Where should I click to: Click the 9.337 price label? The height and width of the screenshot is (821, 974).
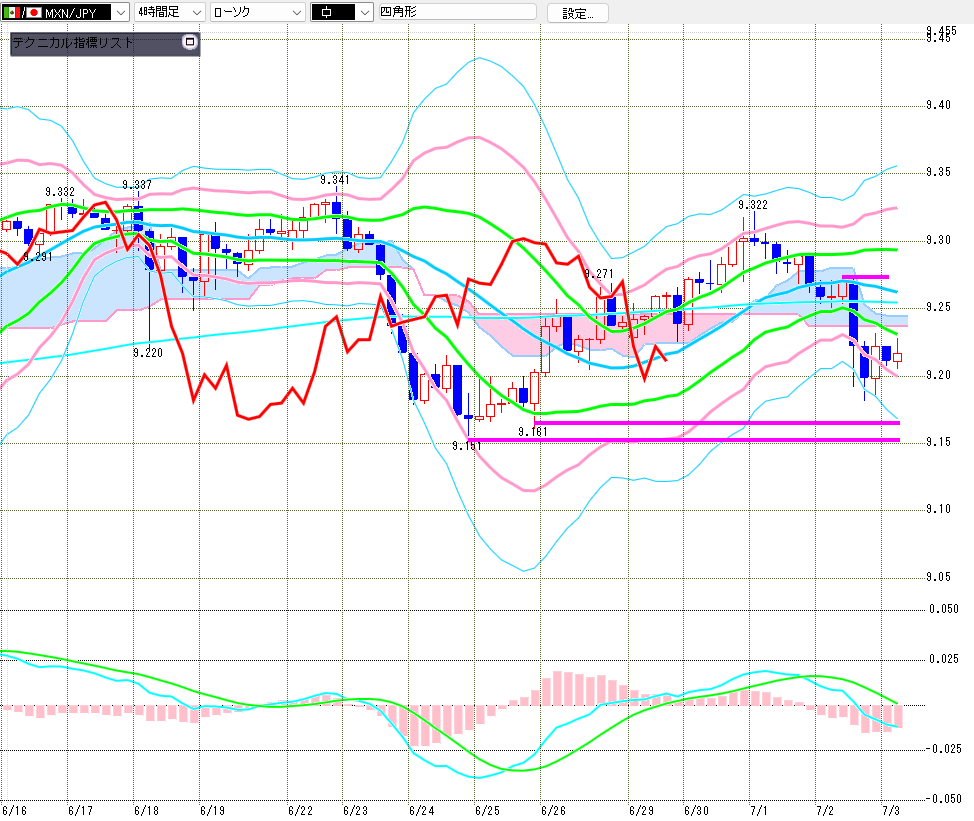point(137,184)
